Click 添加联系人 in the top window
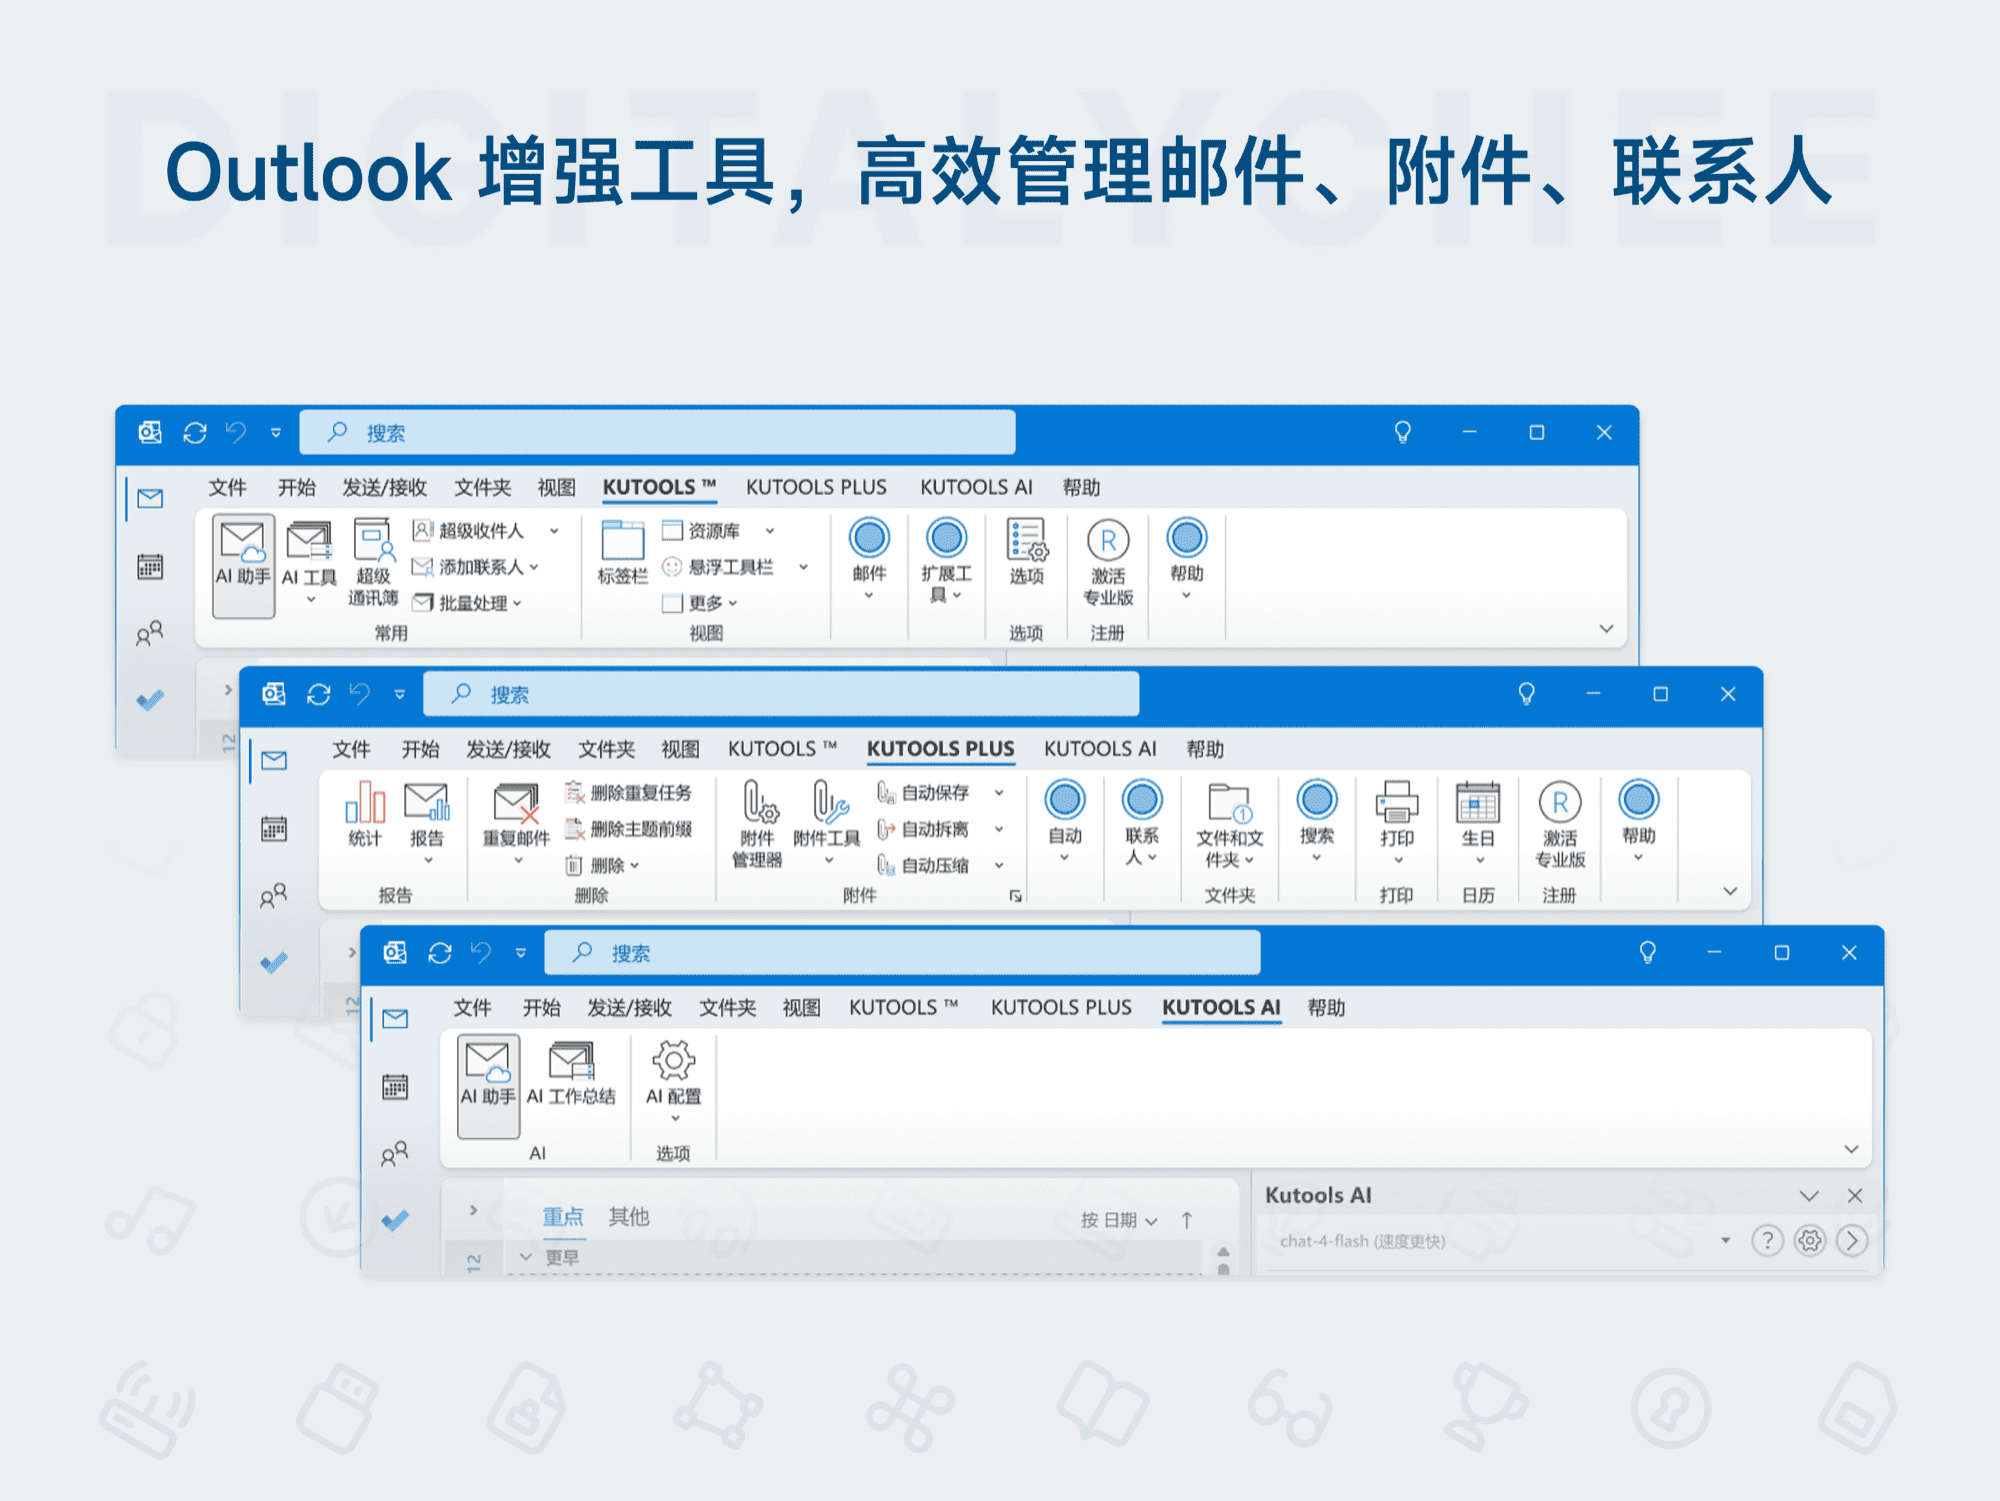The height and width of the screenshot is (1501, 2000). tap(476, 567)
